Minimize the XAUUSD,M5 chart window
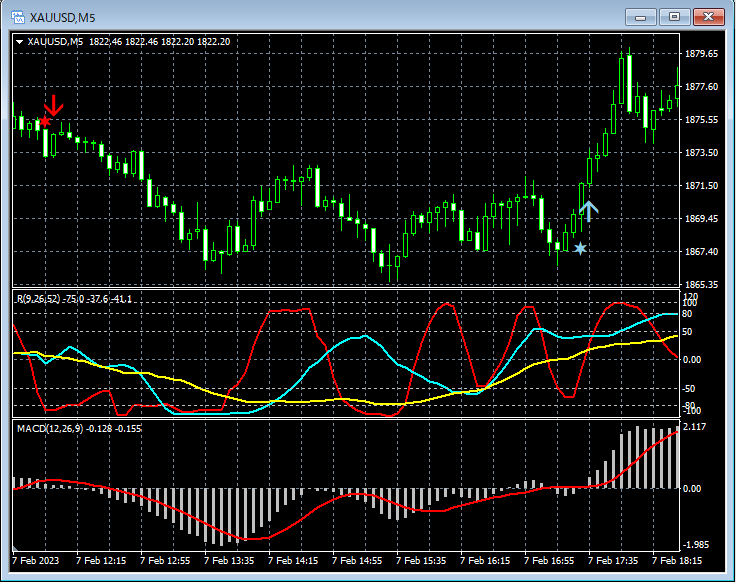737x582 pixels. [641, 16]
